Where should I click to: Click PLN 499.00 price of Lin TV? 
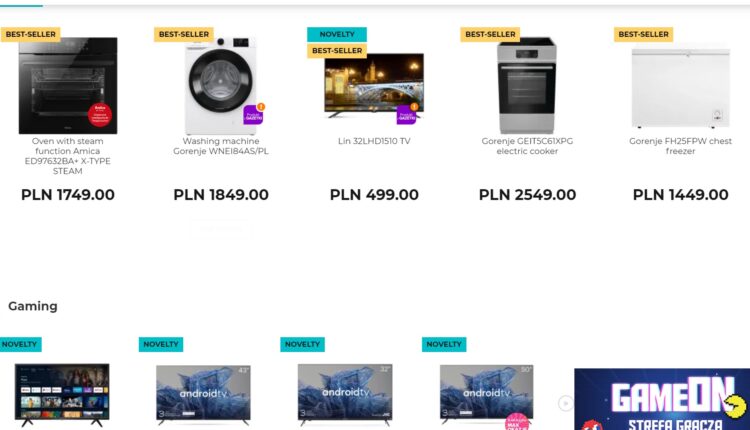[x=374, y=195]
